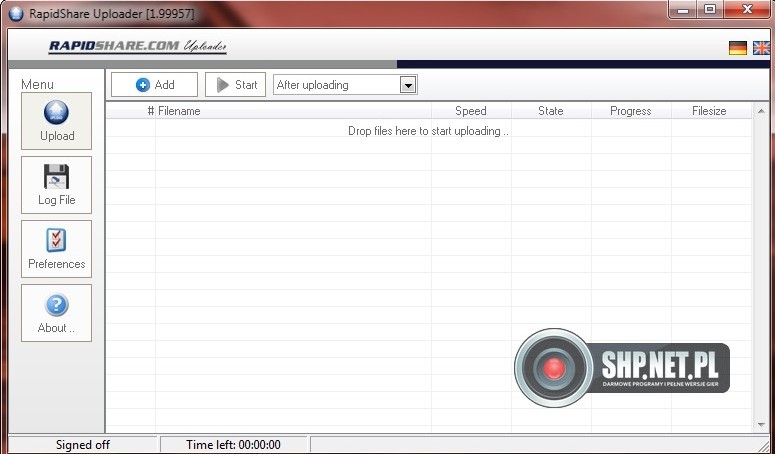This screenshot has height=454, width=775.
Task: Open the About section
Action: 56,313
